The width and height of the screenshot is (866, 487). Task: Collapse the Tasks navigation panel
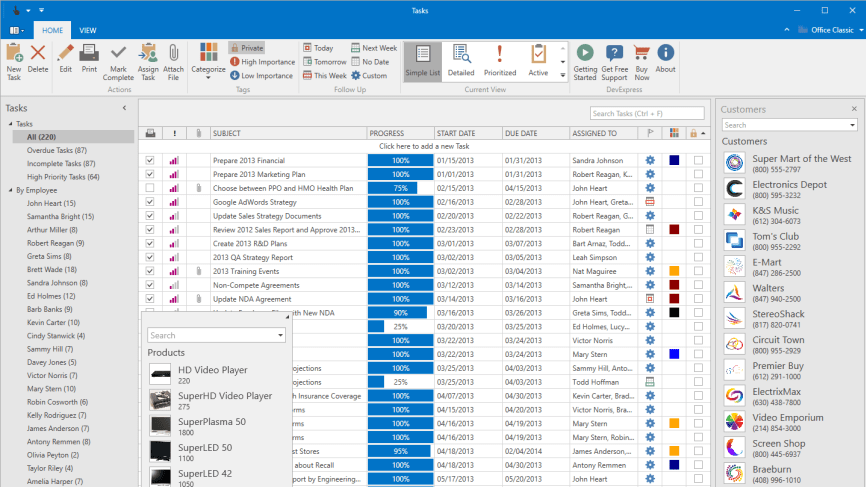124,108
